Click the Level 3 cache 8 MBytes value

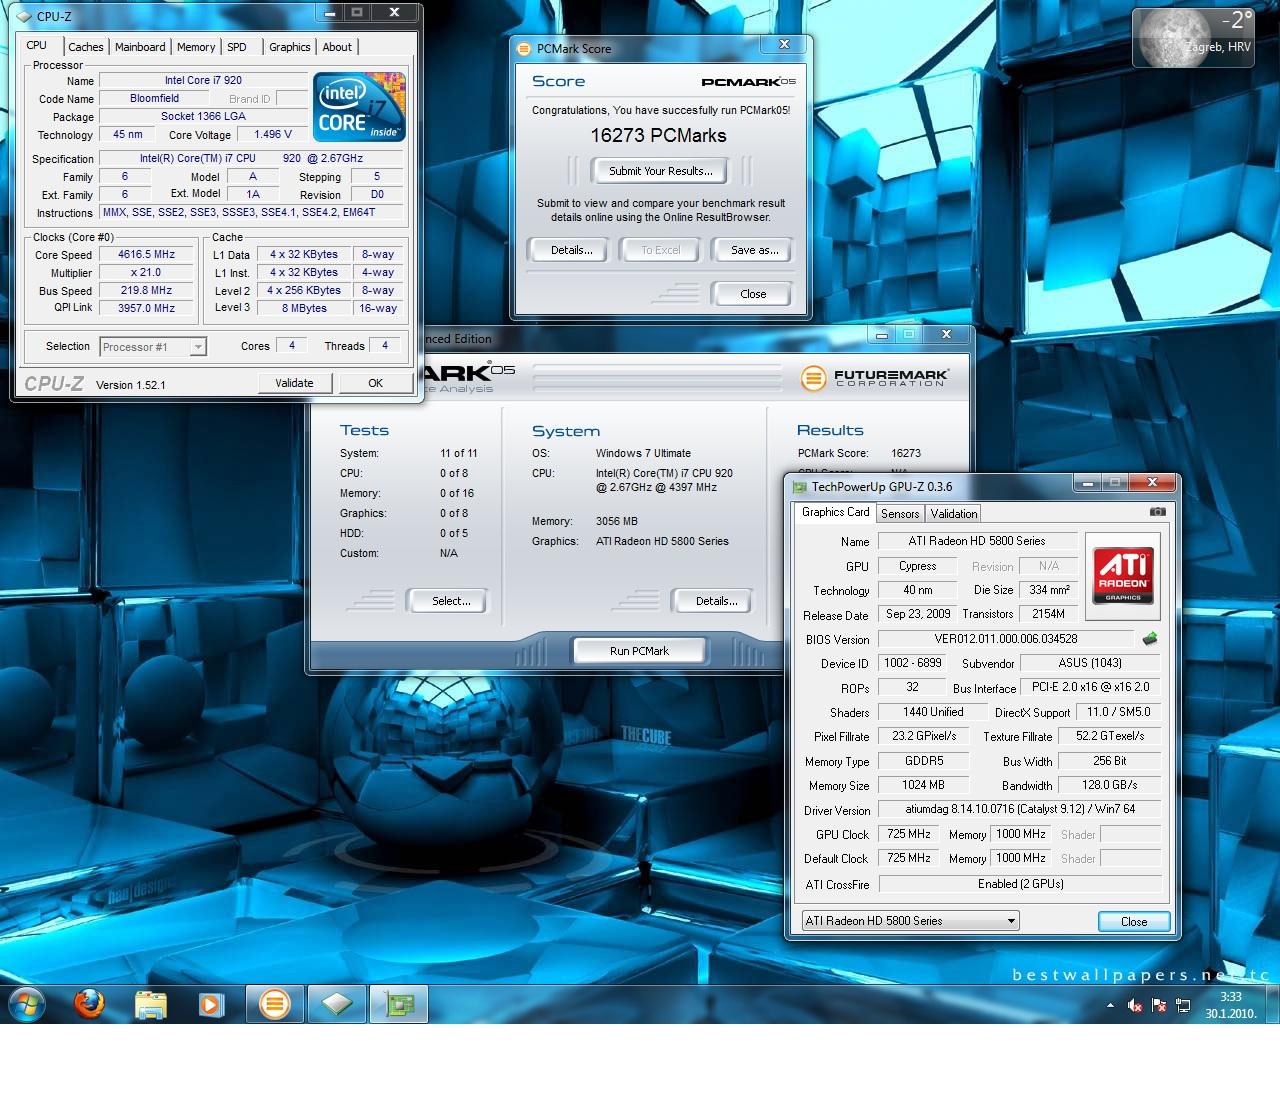point(304,308)
